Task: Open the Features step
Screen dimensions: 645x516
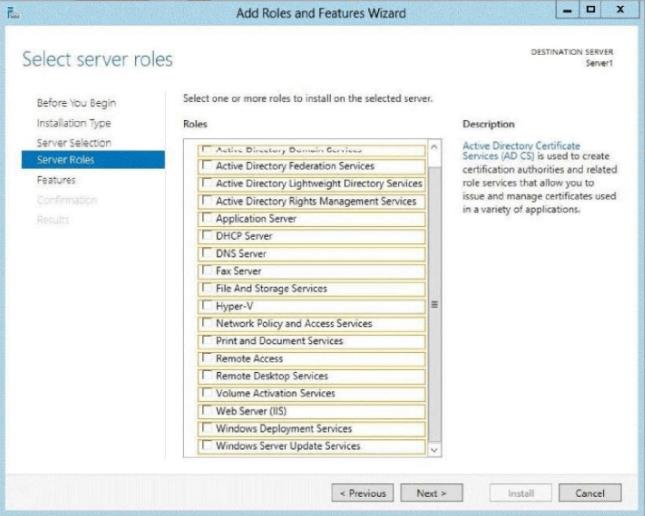Action: pos(56,180)
